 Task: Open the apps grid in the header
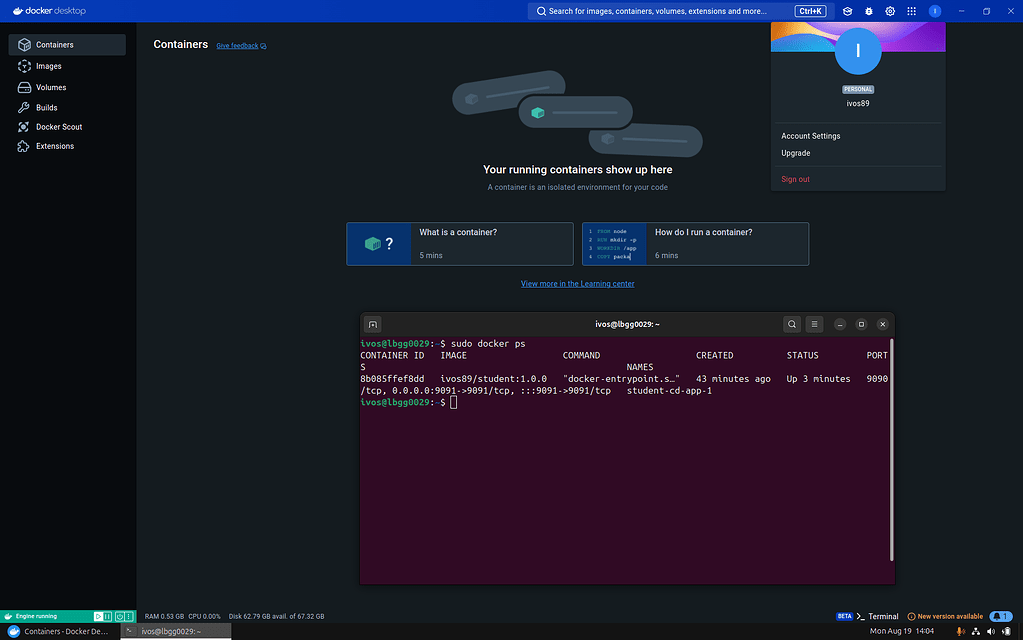tap(911, 11)
